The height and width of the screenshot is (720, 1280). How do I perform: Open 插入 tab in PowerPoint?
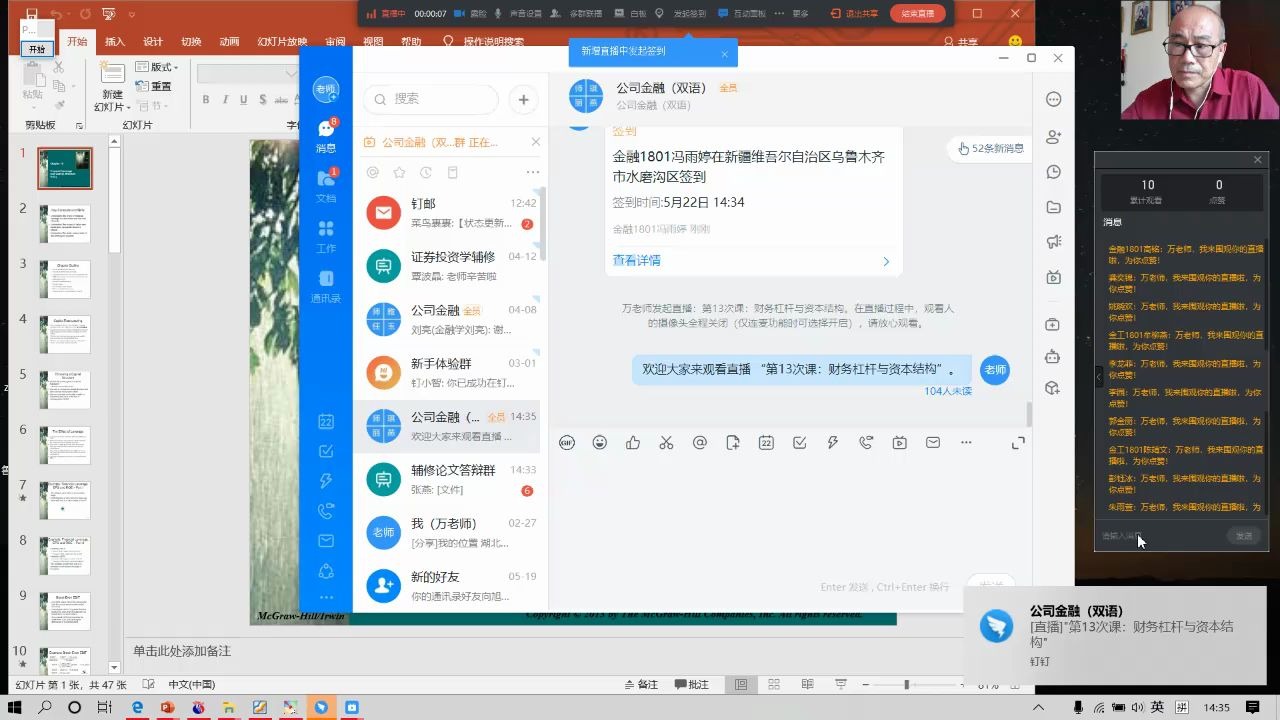[x=115, y=42]
